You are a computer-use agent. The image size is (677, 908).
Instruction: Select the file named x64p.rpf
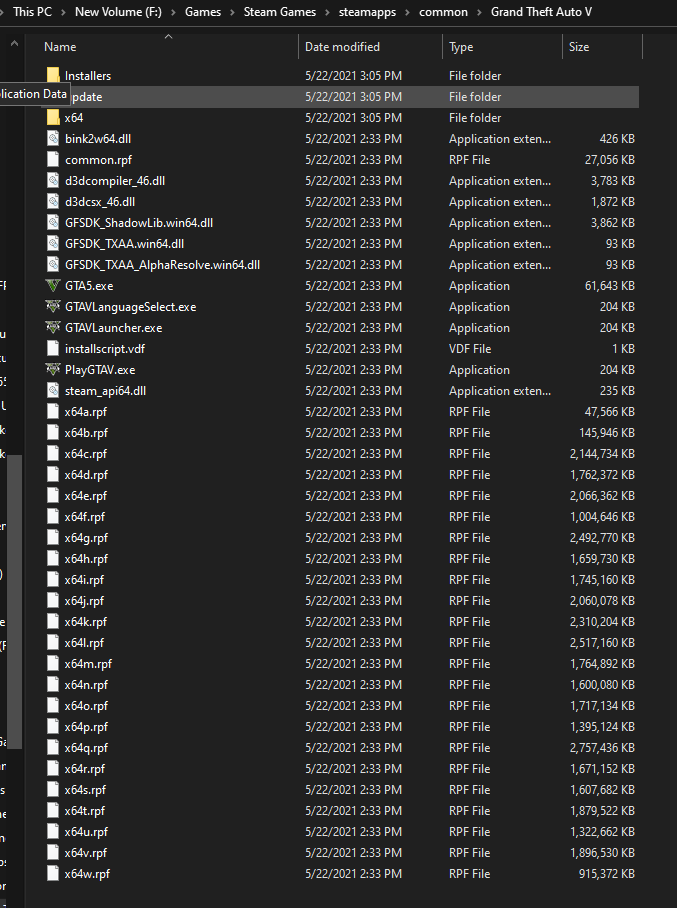tap(86, 727)
